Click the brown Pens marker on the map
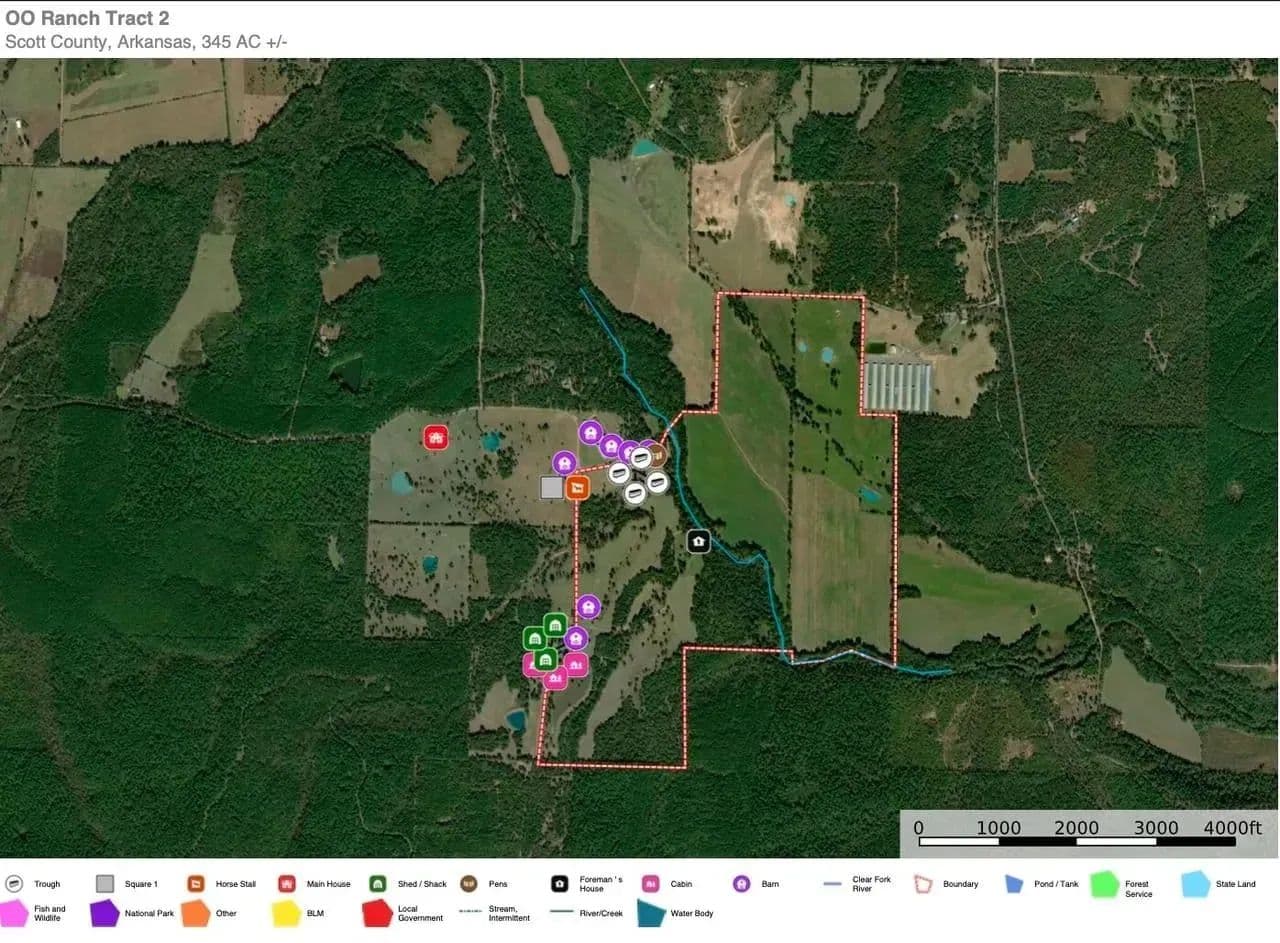The image size is (1280, 943). (659, 455)
